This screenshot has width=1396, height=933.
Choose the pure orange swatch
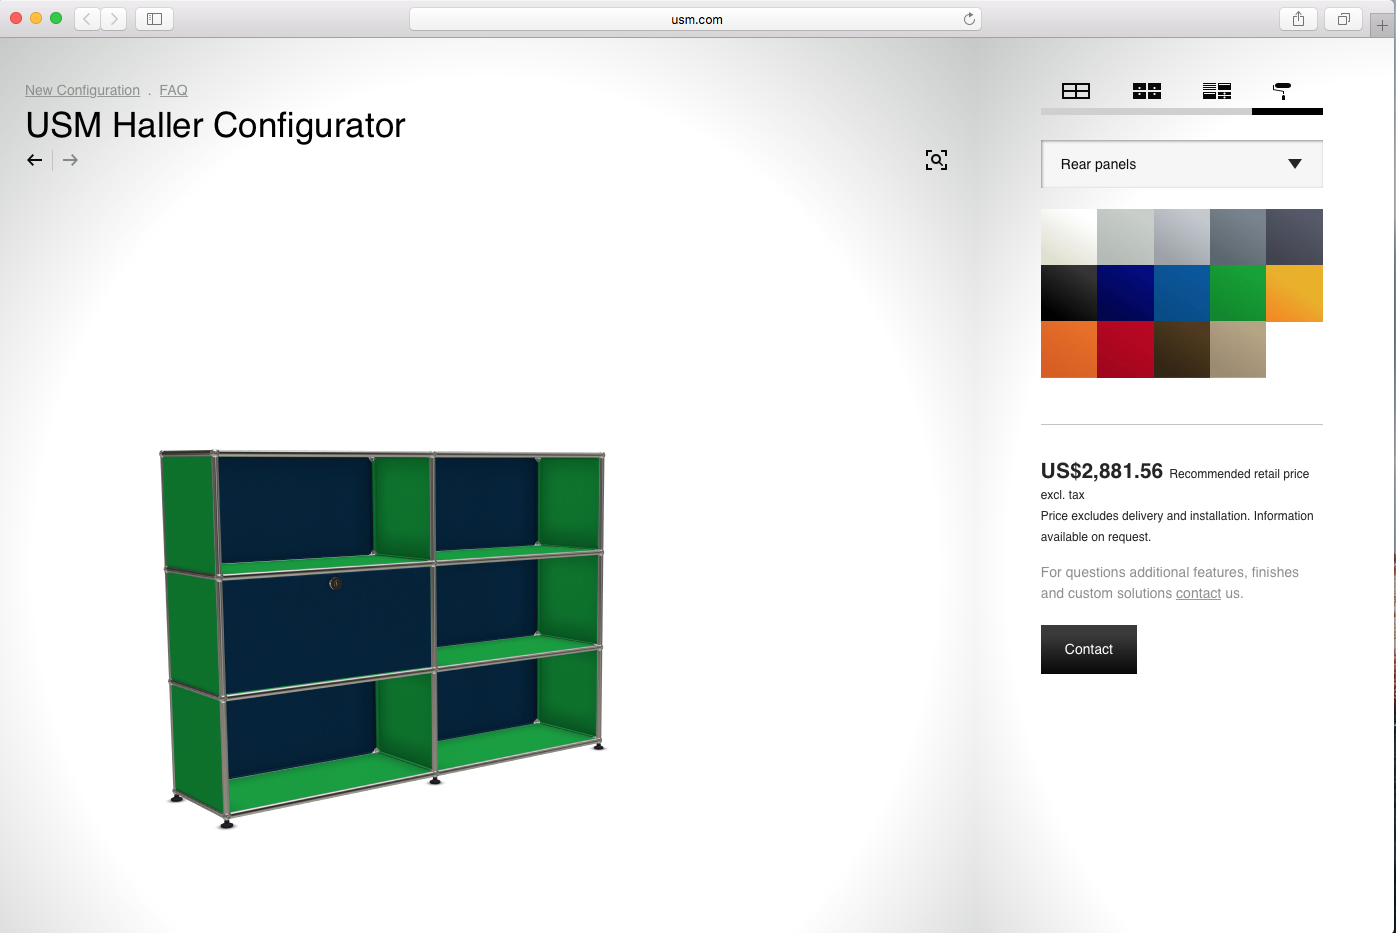coord(1069,349)
